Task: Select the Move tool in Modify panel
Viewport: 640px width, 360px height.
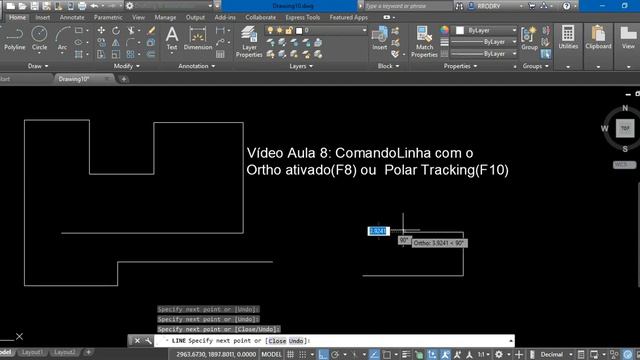Action: point(101,30)
